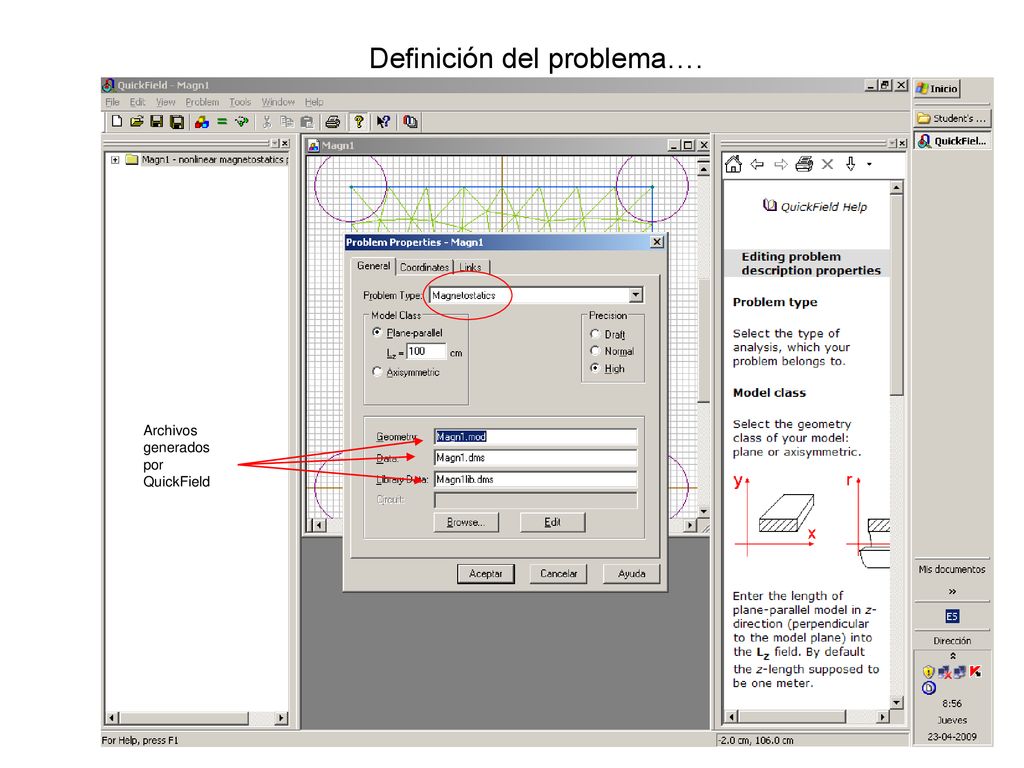
Task: Click the New document toolbar icon
Action: point(117,121)
